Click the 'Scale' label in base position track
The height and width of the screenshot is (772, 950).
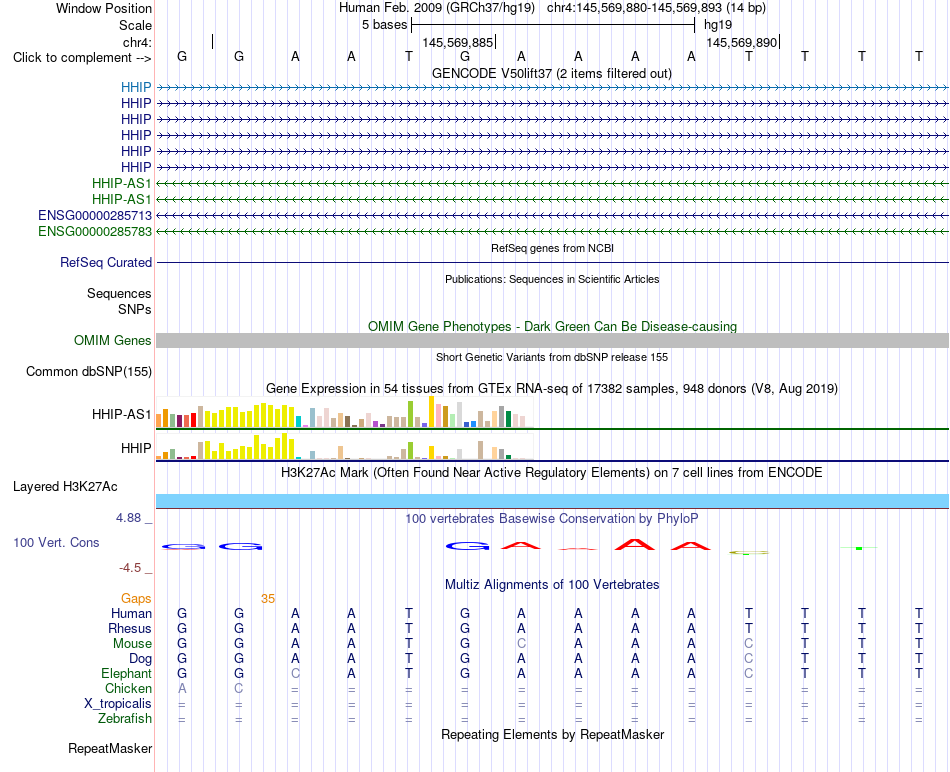(x=135, y=25)
